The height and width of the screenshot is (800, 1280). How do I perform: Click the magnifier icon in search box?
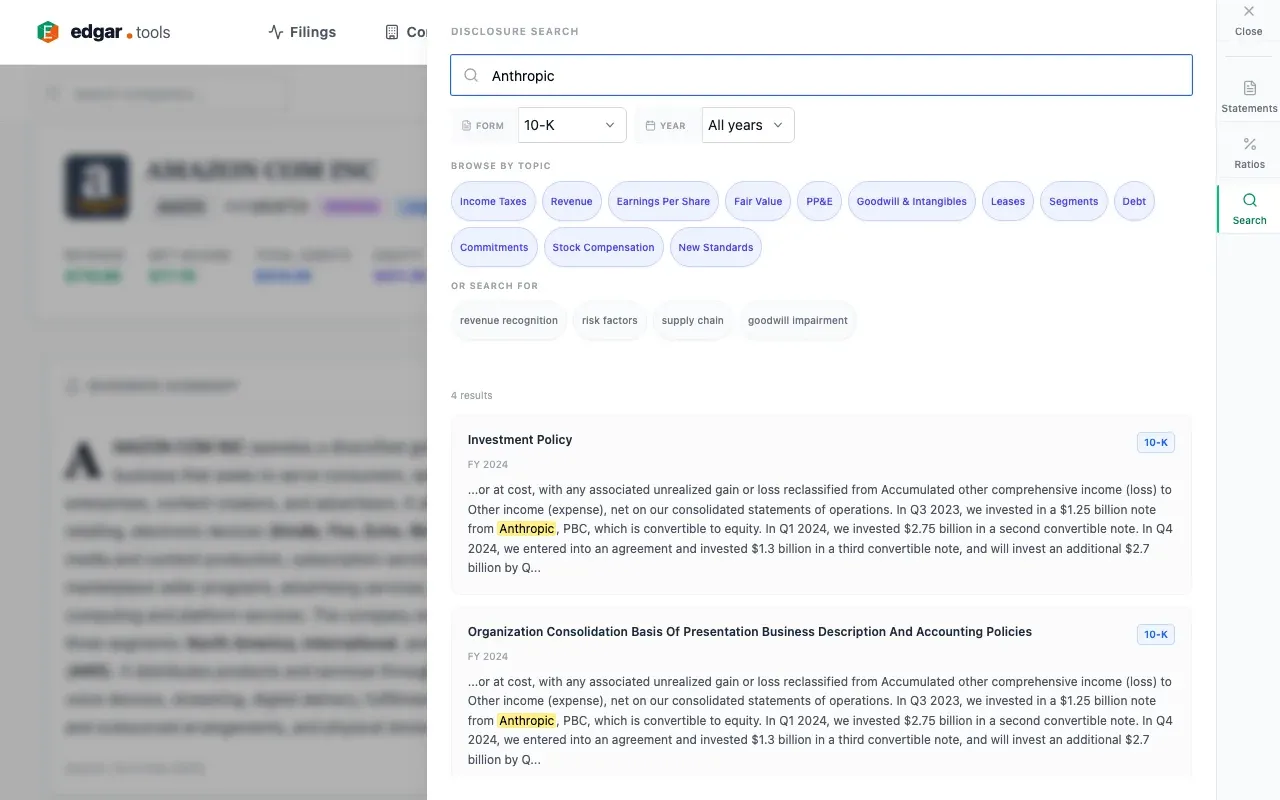471,75
